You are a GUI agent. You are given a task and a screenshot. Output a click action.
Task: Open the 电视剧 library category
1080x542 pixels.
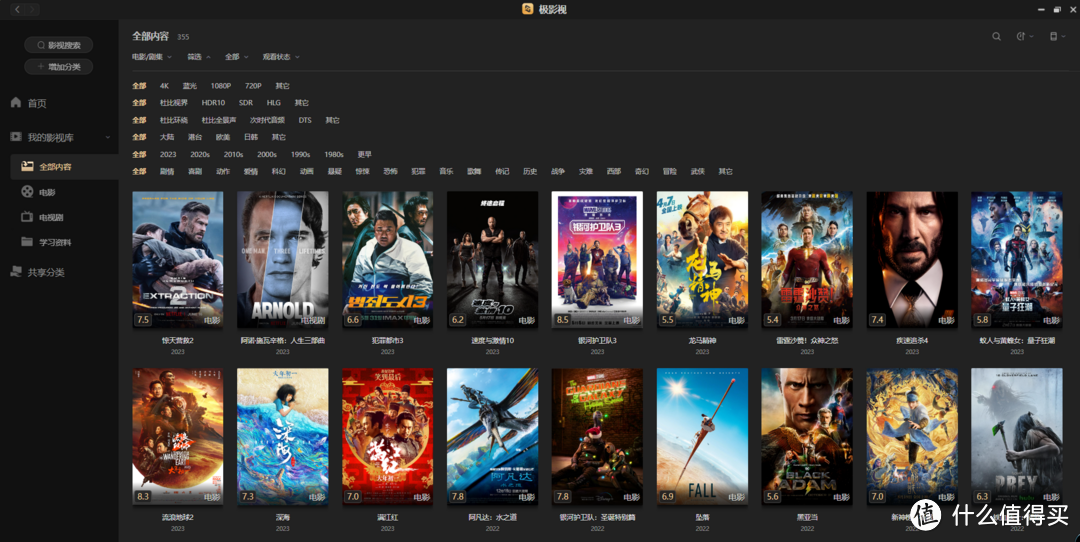point(51,217)
